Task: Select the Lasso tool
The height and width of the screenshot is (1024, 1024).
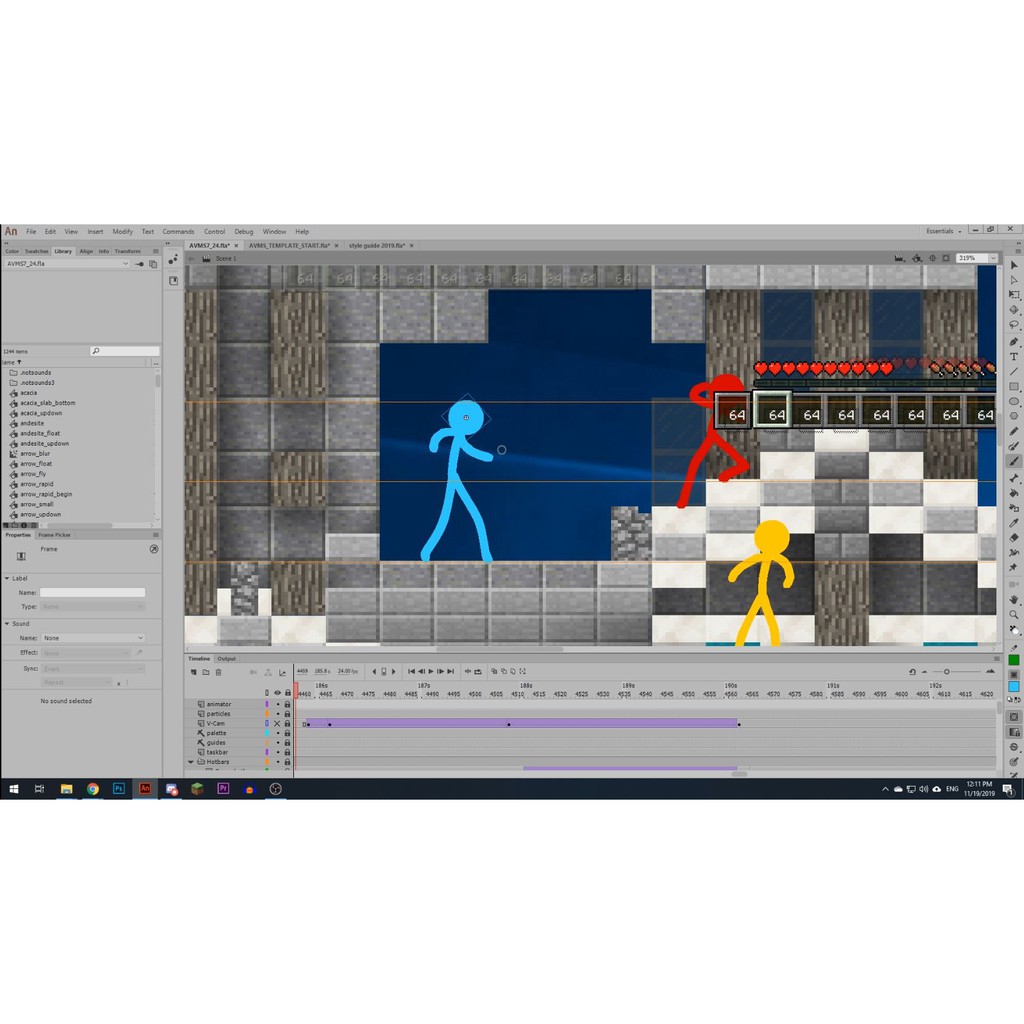Action: 1014,325
